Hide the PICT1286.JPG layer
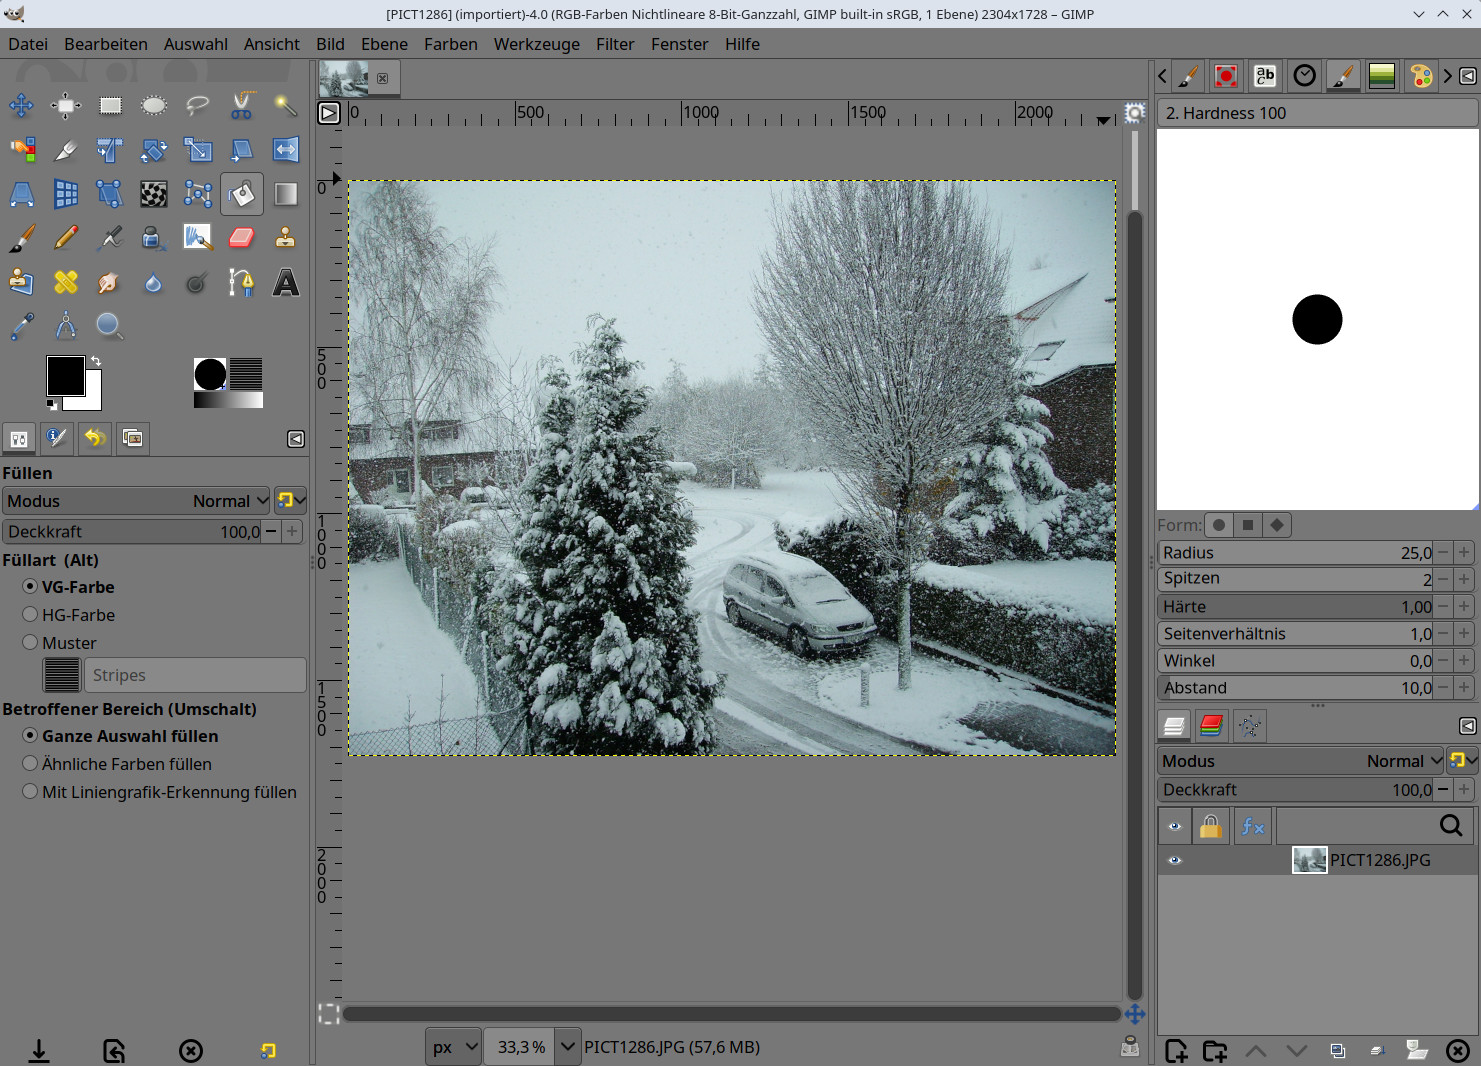This screenshot has width=1481, height=1066. (1175, 860)
